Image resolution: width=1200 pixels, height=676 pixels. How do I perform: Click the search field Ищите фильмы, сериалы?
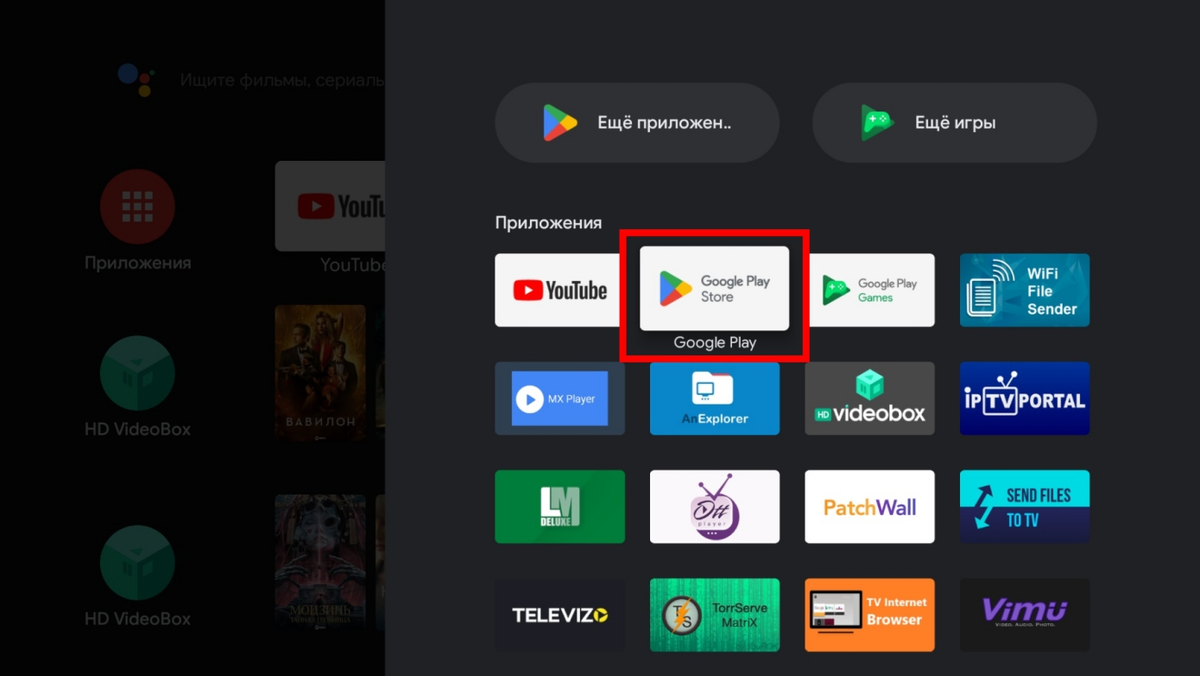click(x=282, y=80)
